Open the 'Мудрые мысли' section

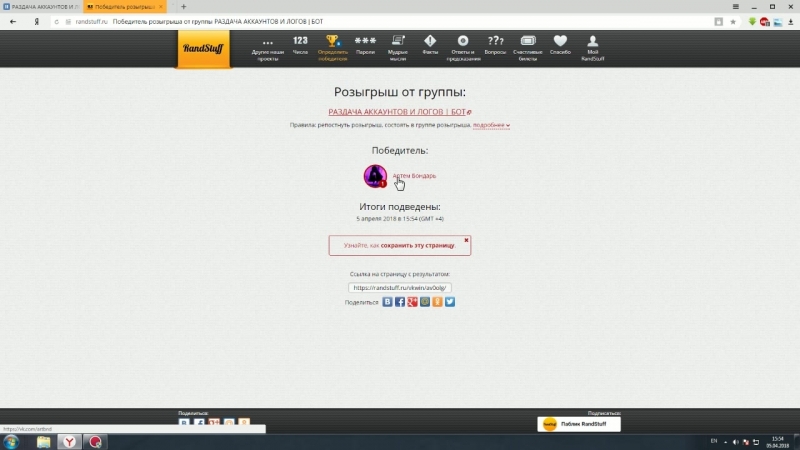pos(397,48)
